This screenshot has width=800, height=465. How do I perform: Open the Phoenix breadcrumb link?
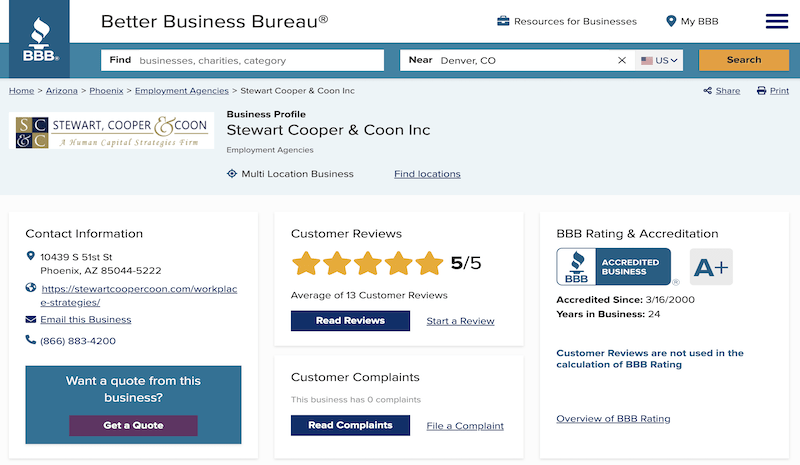click(106, 90)
